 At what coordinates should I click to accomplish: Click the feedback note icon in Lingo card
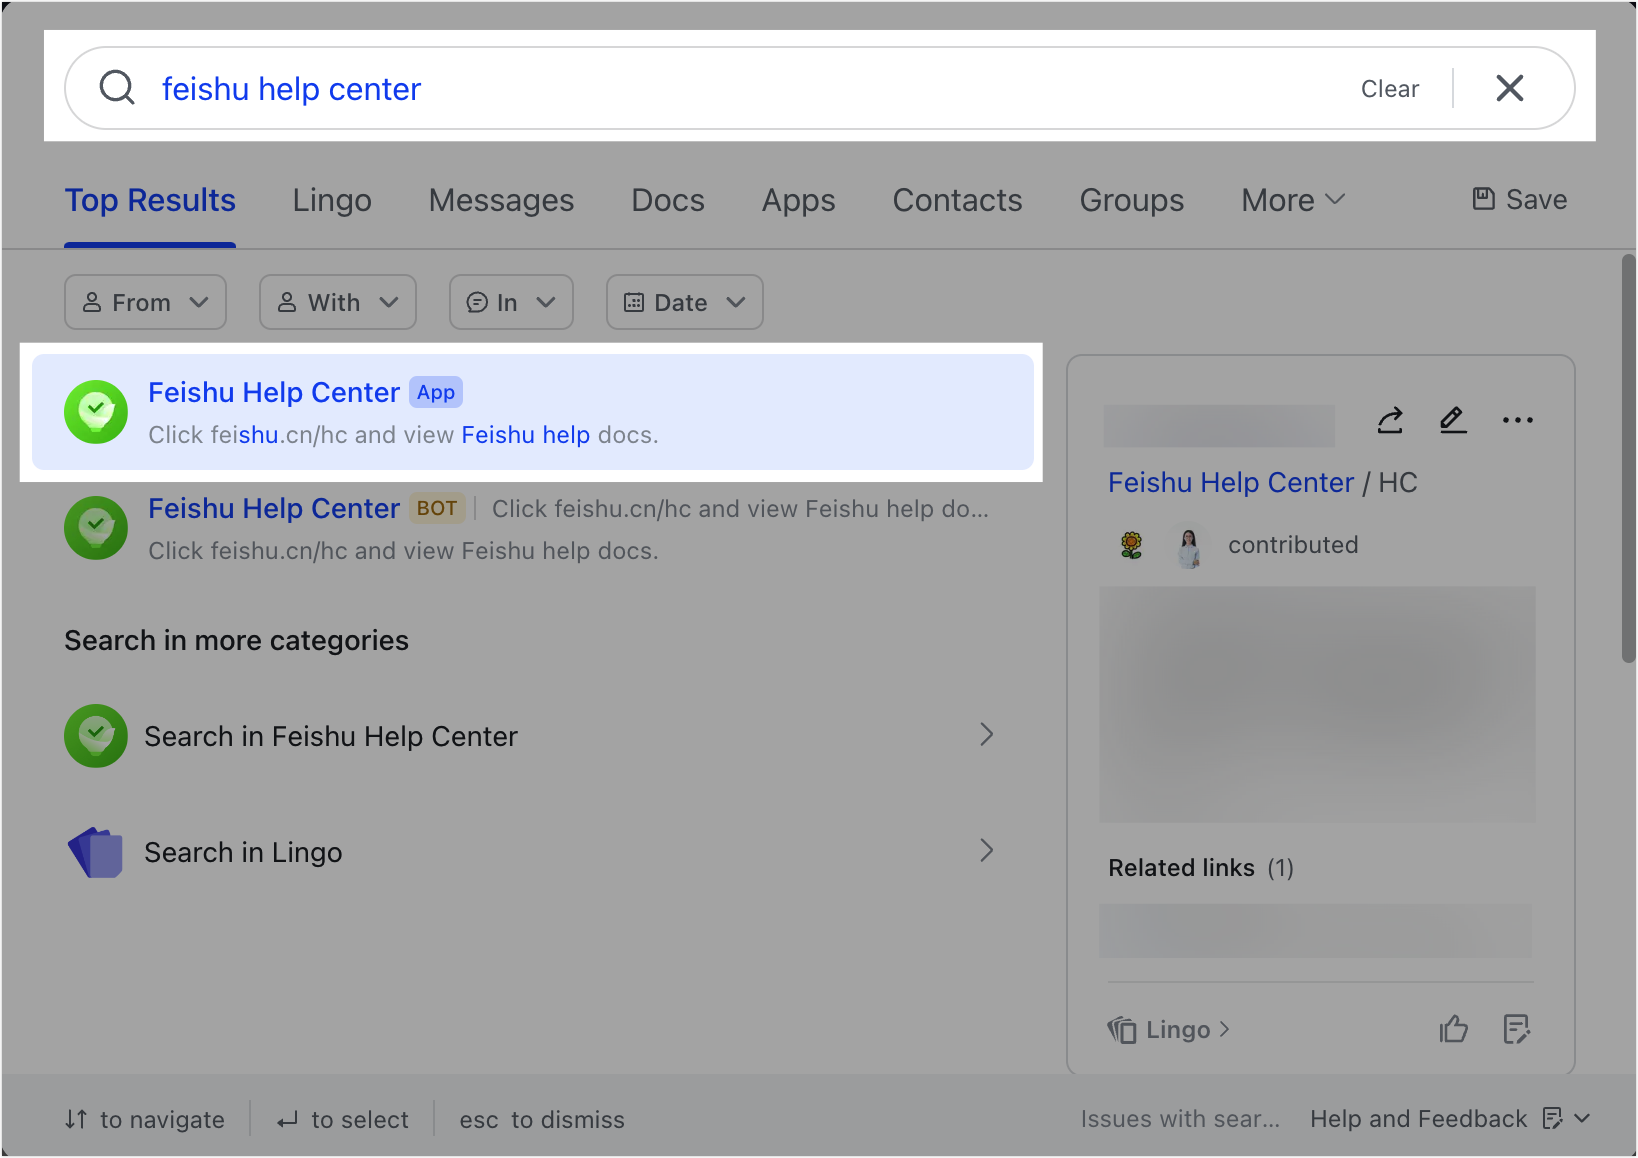(x=1516, y=1029)
